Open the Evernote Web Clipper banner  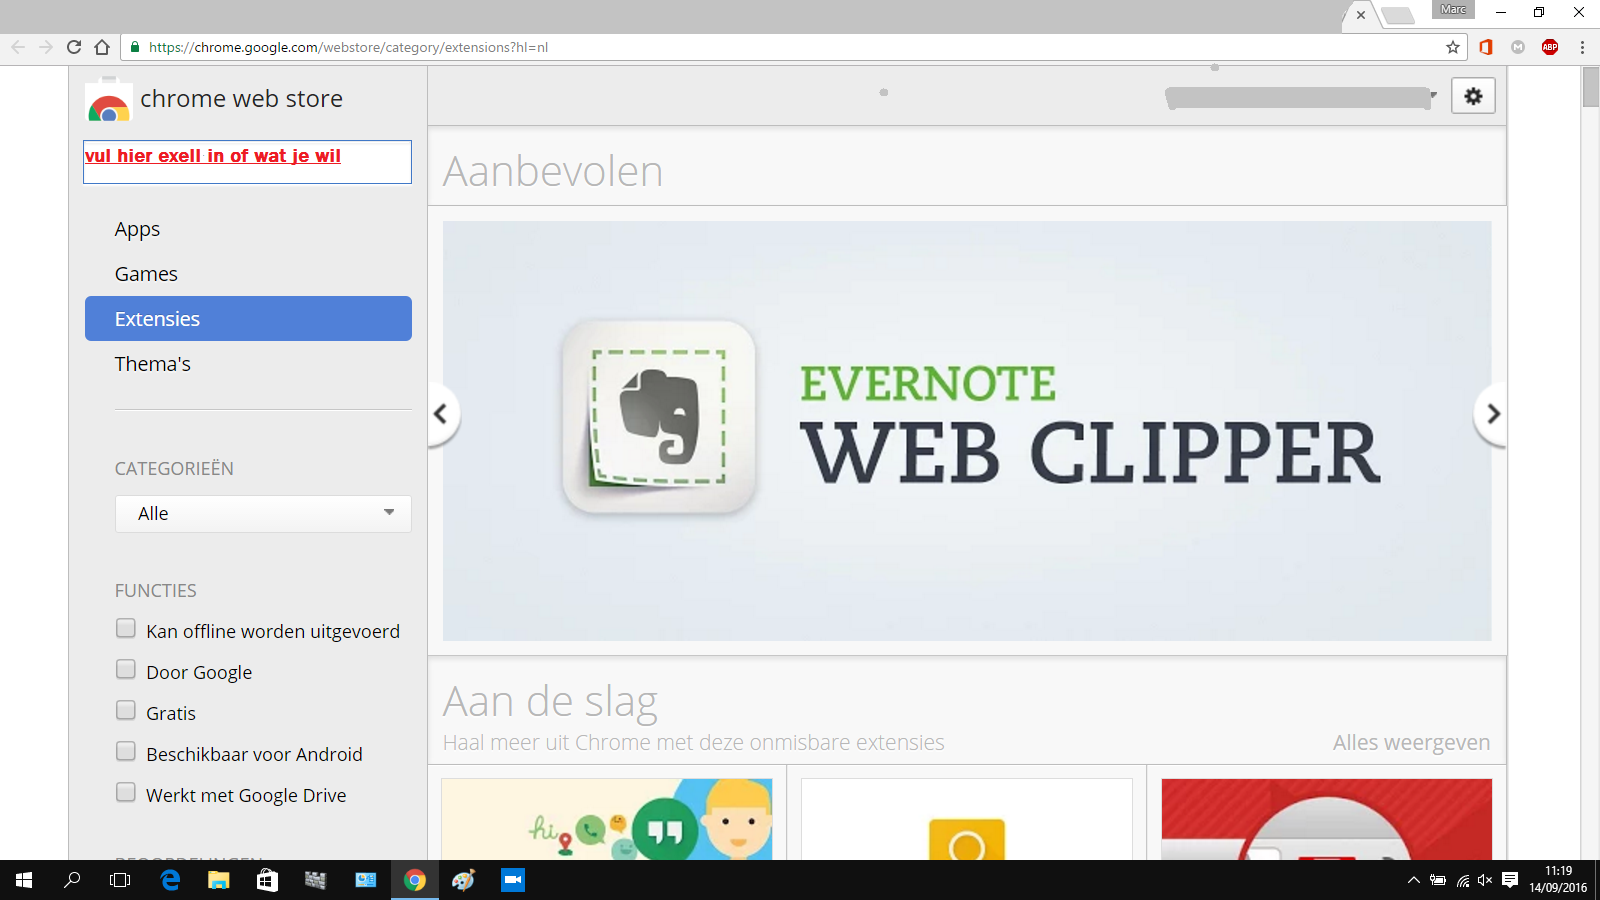point(967,431)
